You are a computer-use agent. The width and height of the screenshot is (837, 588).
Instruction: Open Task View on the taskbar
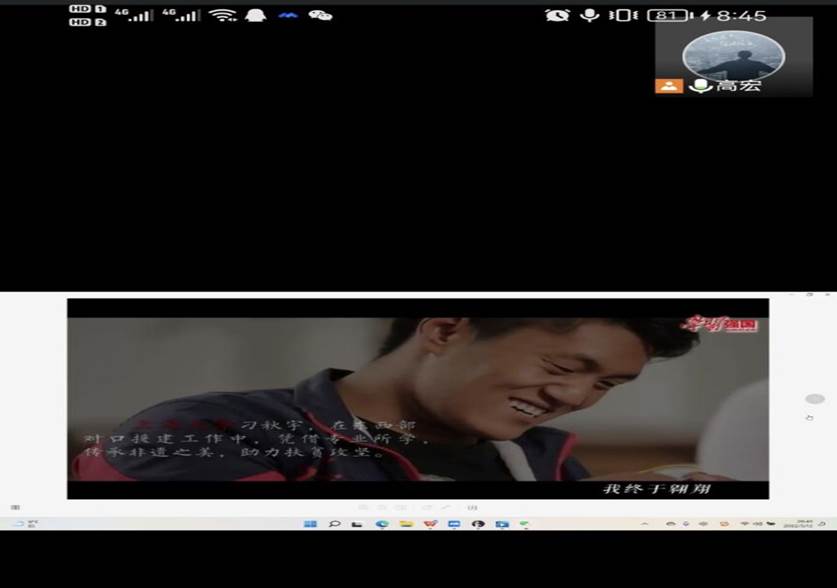(x=357, y=524)
